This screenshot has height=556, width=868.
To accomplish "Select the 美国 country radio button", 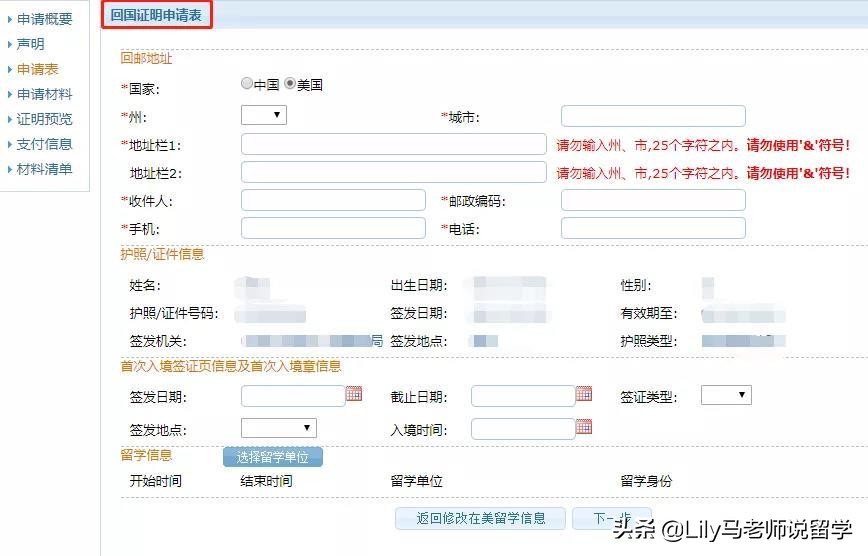I will click(x=290, y=84).
